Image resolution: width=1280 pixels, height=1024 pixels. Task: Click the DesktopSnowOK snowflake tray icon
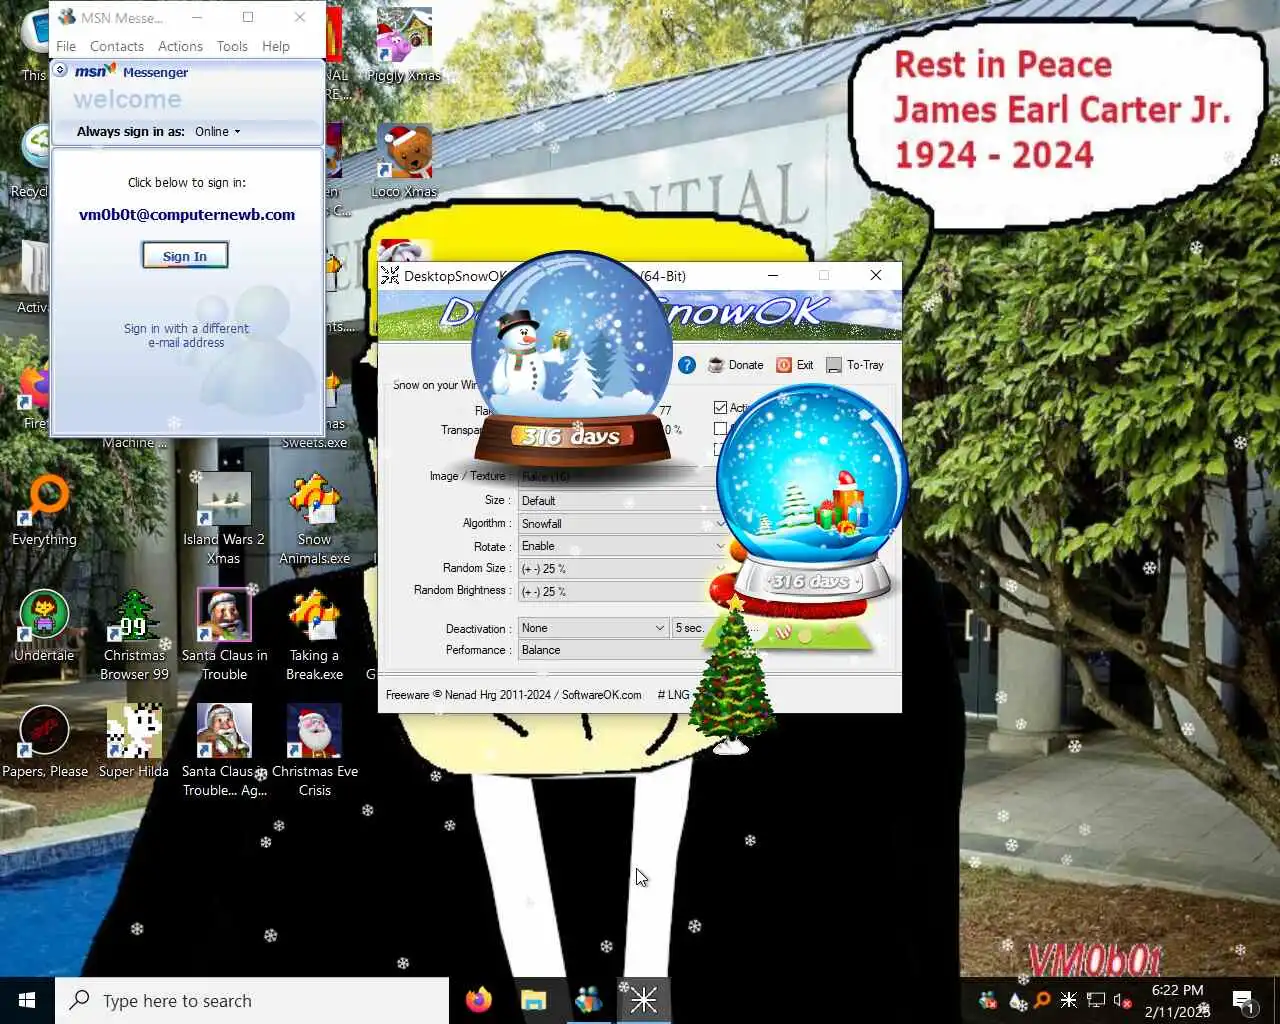(x=1069, y=1000)
